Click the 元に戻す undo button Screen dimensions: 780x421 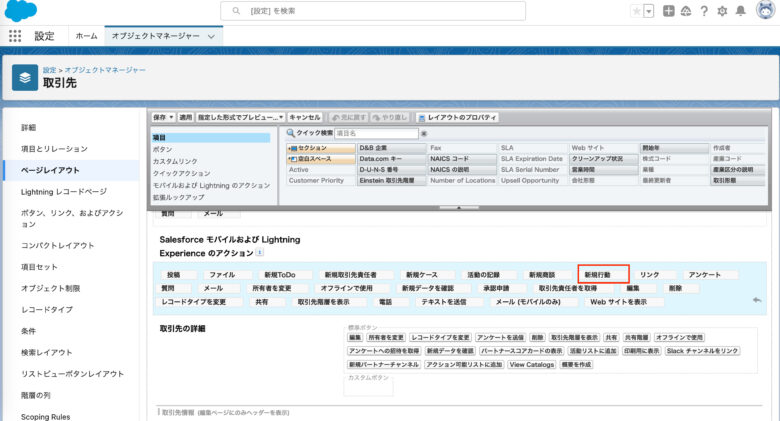[x=349, y=117]
